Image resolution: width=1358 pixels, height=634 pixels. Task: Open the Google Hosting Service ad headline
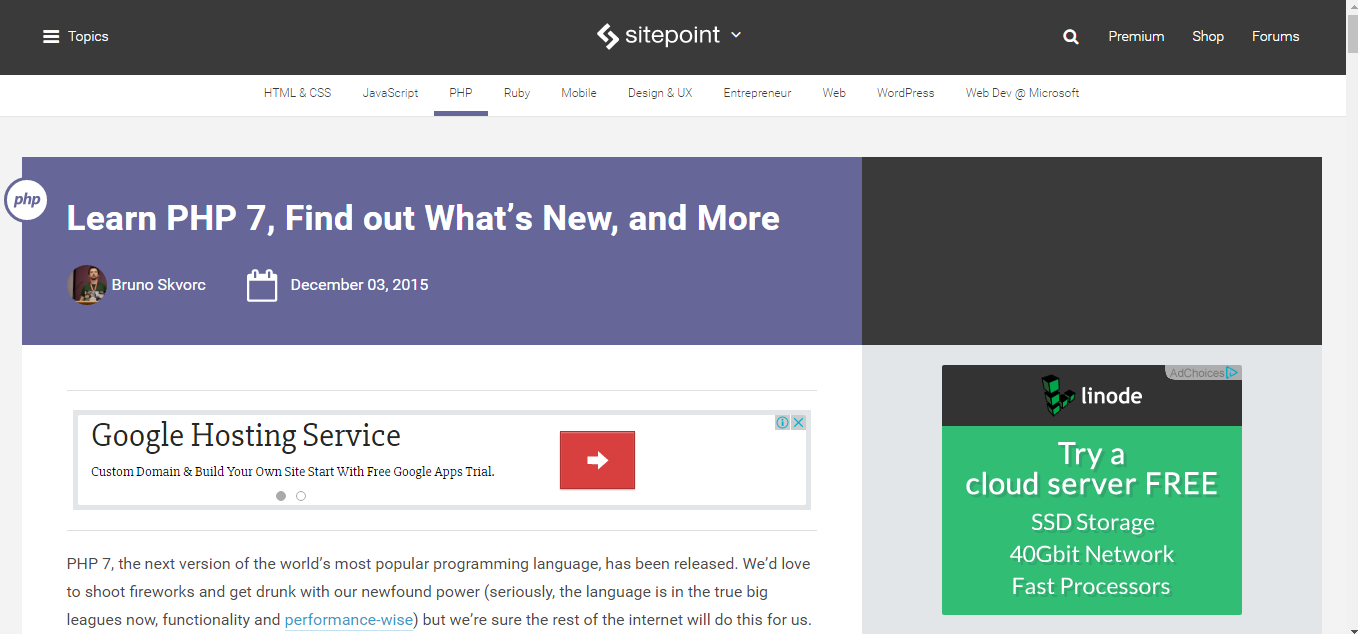point(246,436)
